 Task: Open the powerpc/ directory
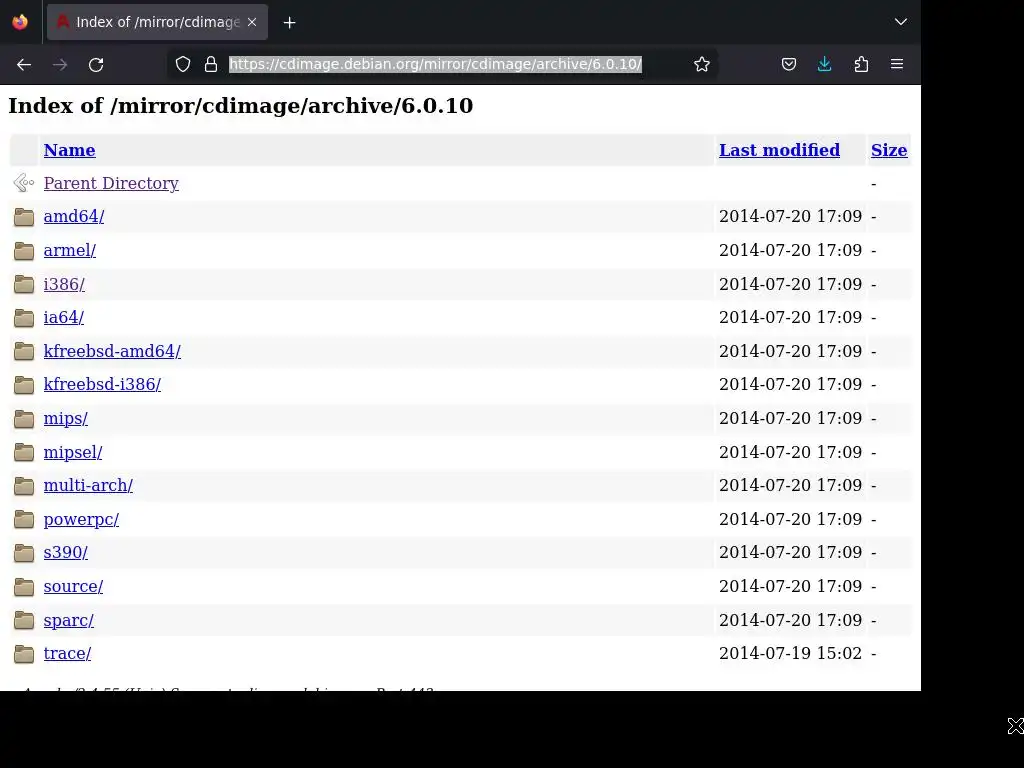click(x=81, y=520)
